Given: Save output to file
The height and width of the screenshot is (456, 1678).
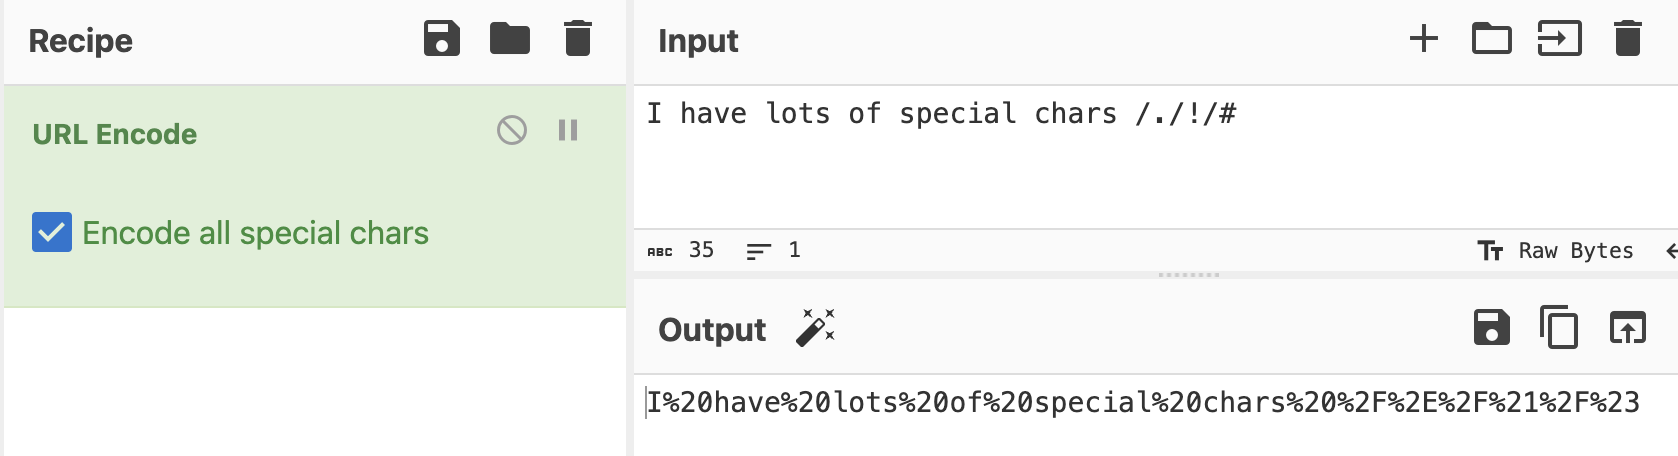Looking at the screenshot, I should pos(1492,328).
